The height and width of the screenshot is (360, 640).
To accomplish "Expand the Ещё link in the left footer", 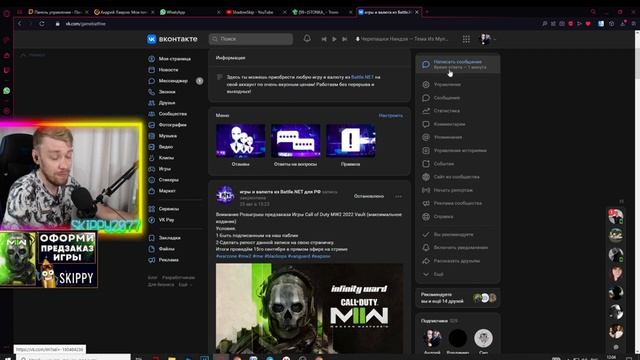I will (x=185, y=284).
